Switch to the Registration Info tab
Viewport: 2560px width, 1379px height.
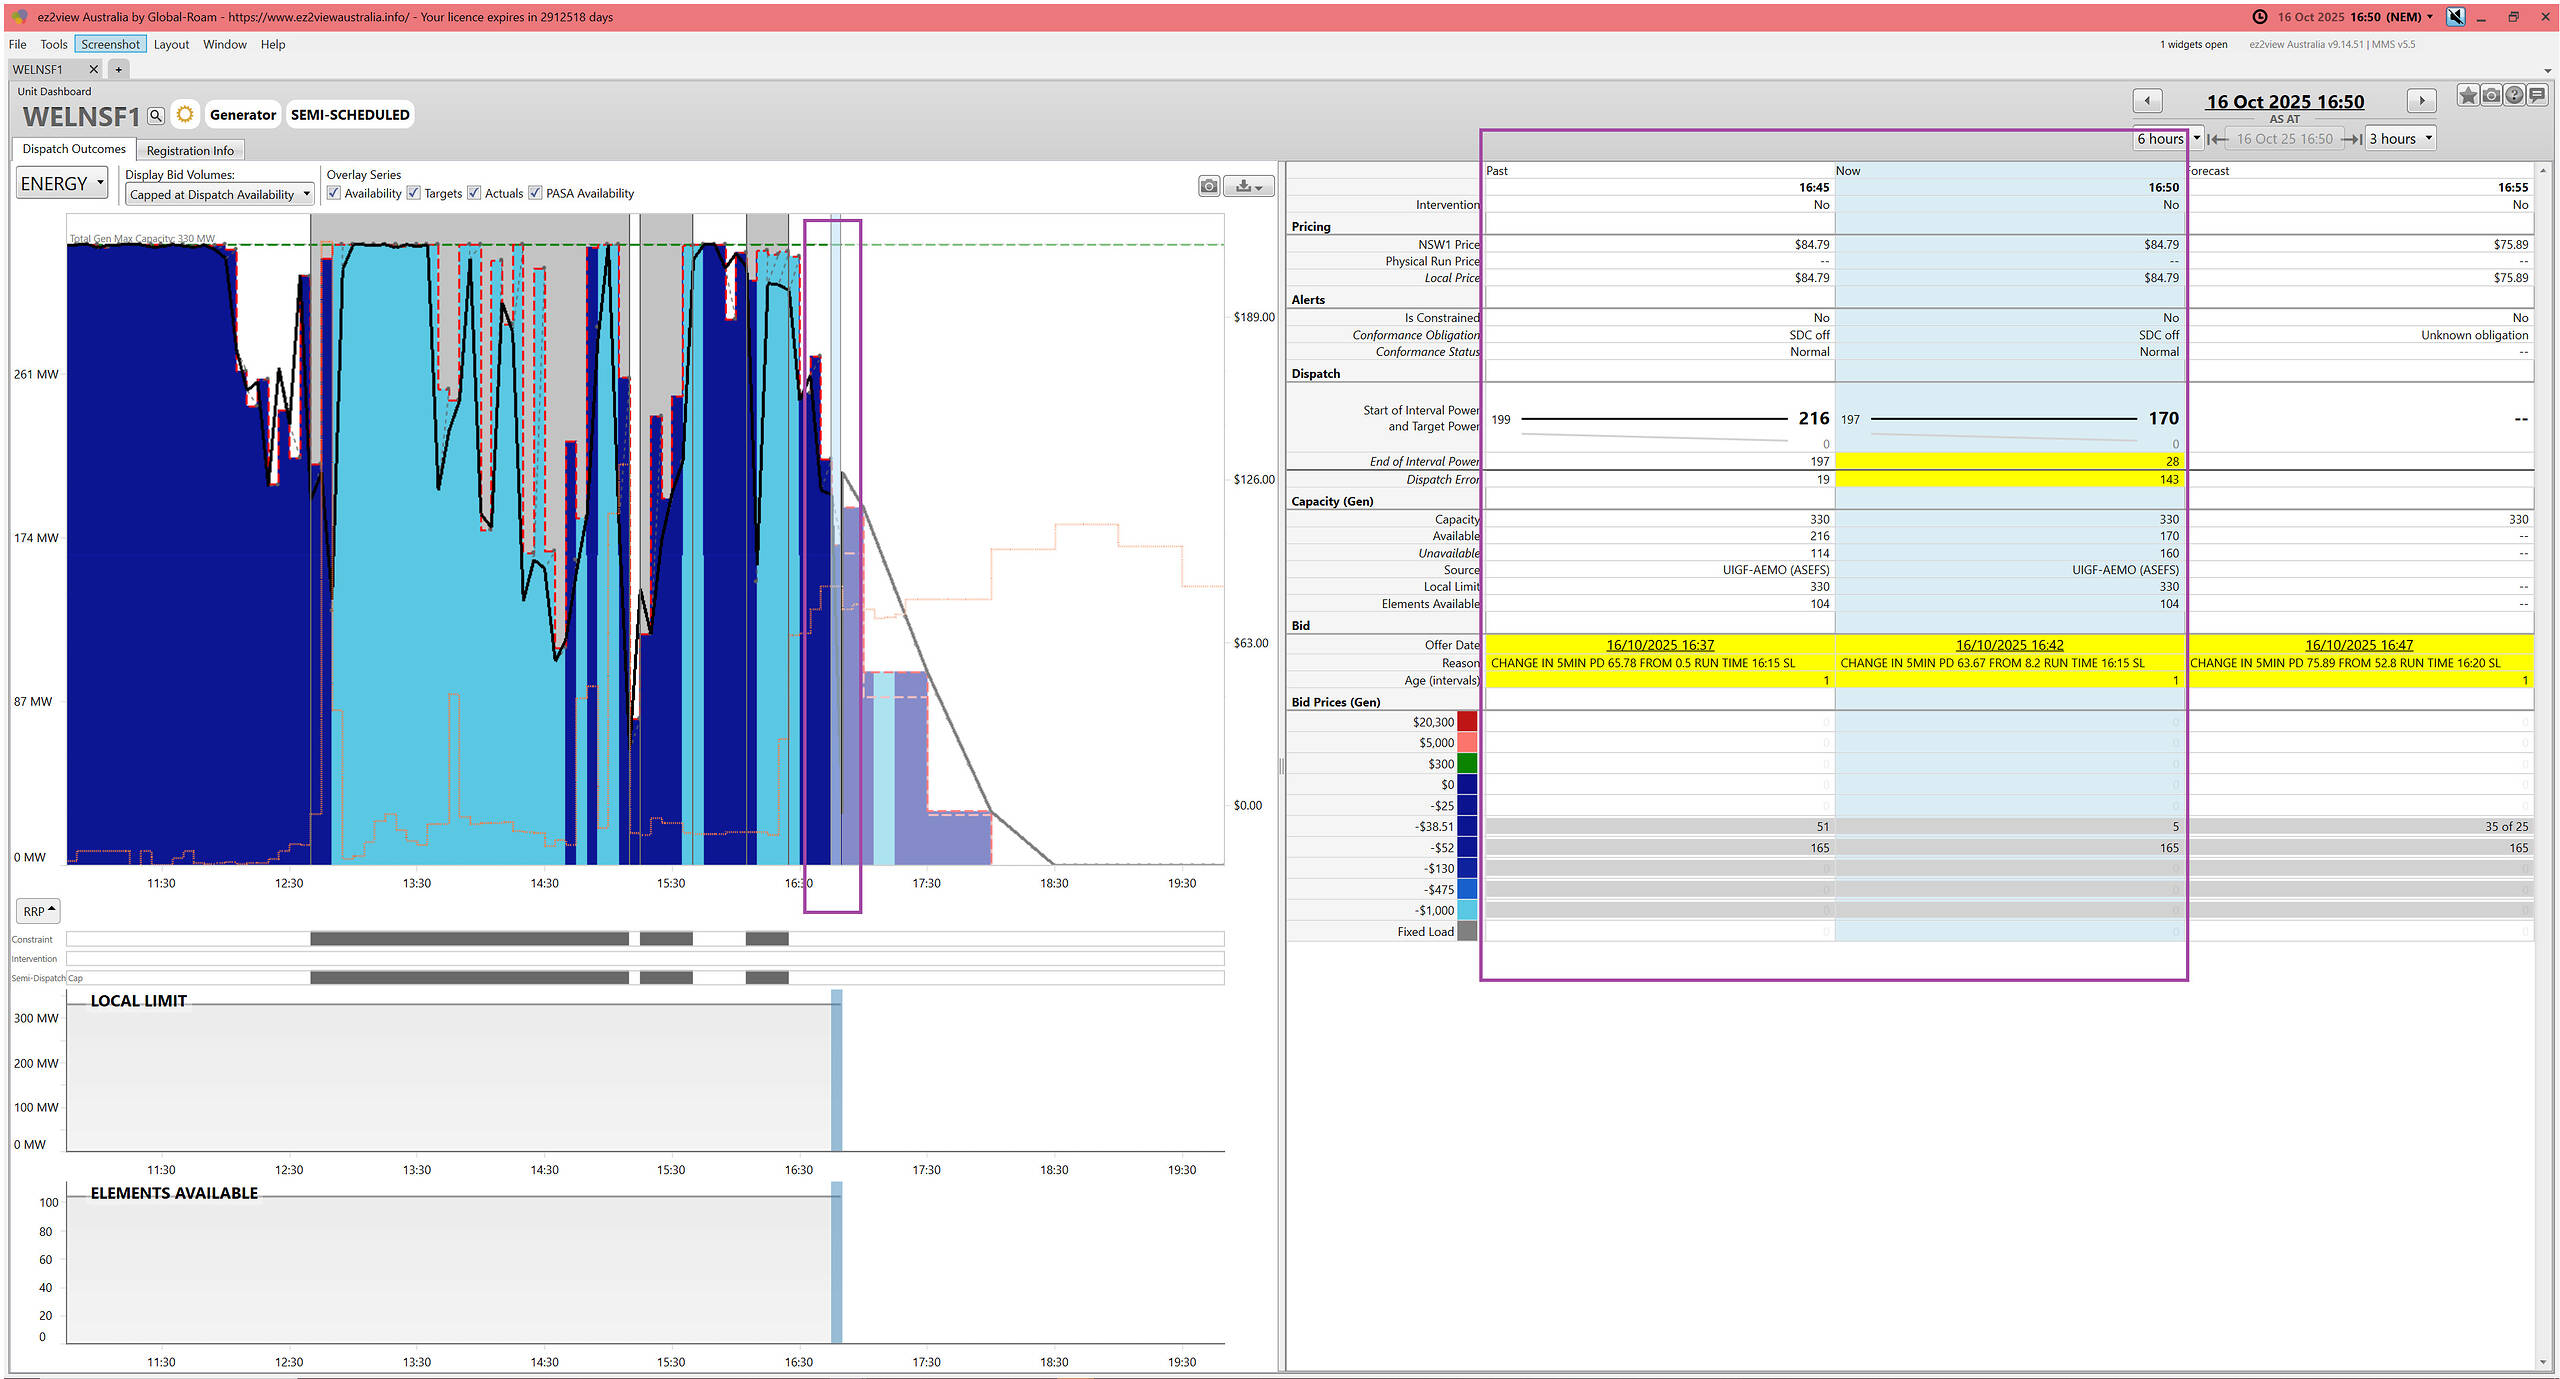tap(190, 151)
